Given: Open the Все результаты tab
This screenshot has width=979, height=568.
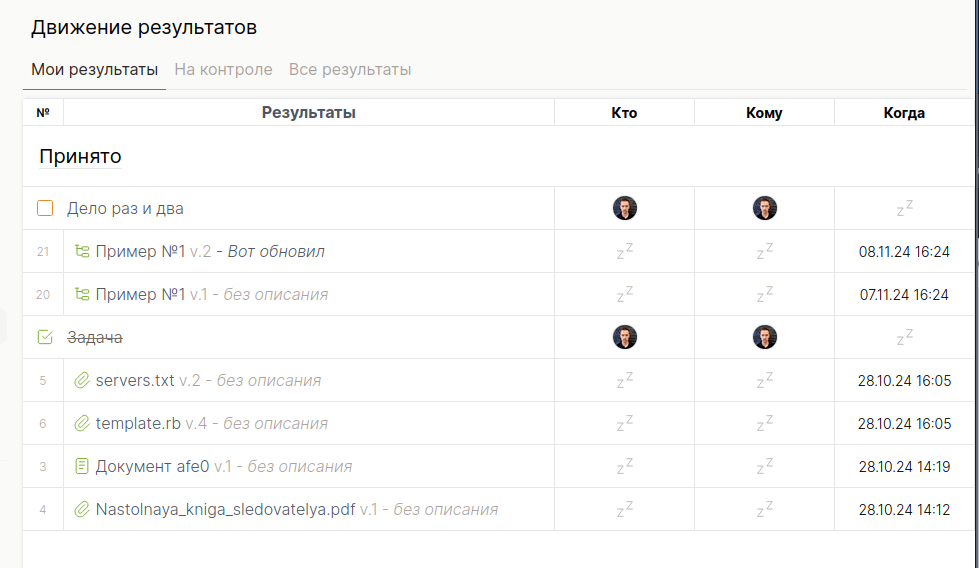Looking at the screenshot, I should (350, 69).
